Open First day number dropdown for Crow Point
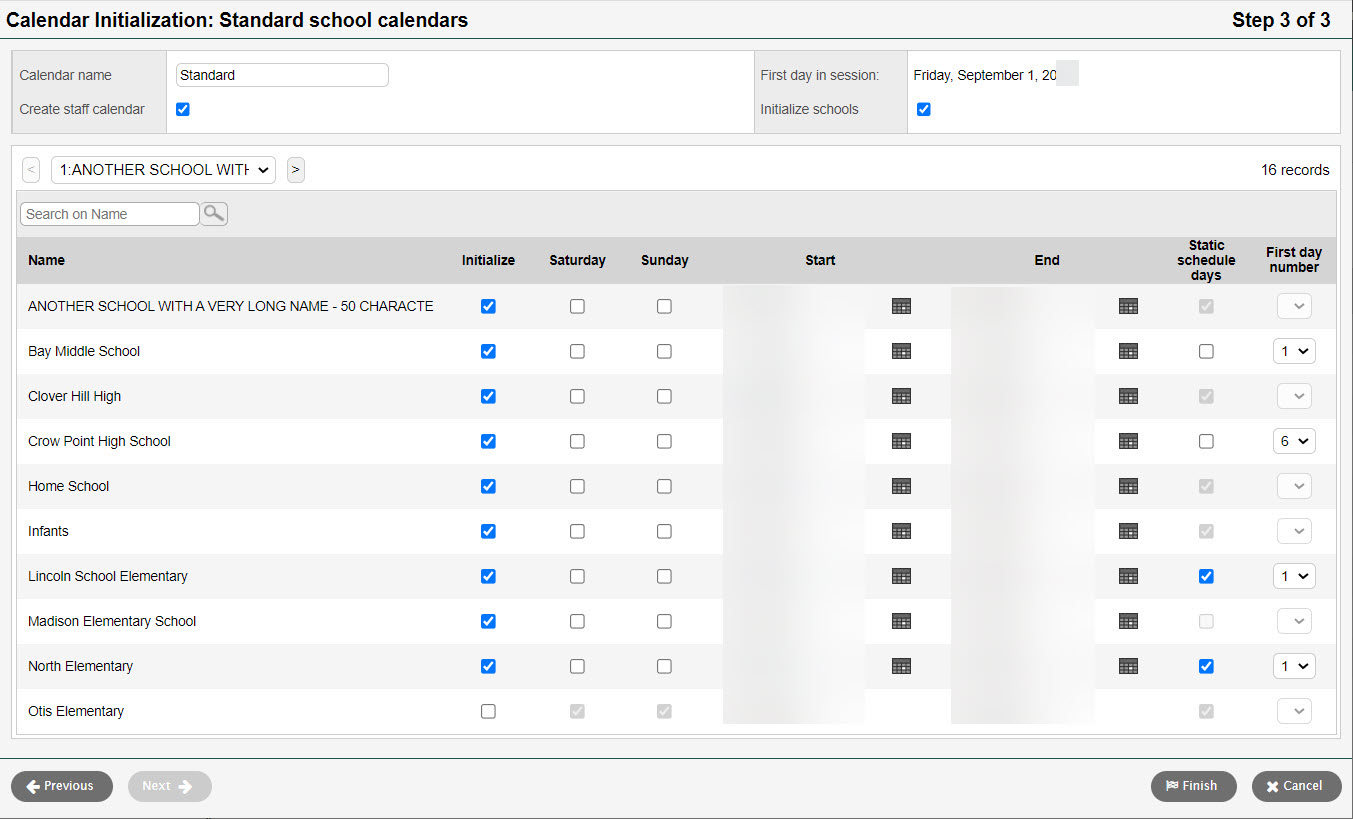This screenshot has width=1353, height=819. (x=1294, y=441)
